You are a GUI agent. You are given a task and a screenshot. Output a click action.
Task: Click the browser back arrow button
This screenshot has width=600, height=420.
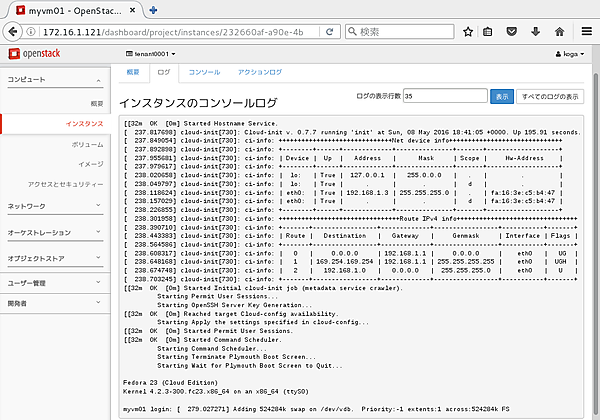click(x=12, y=33)
